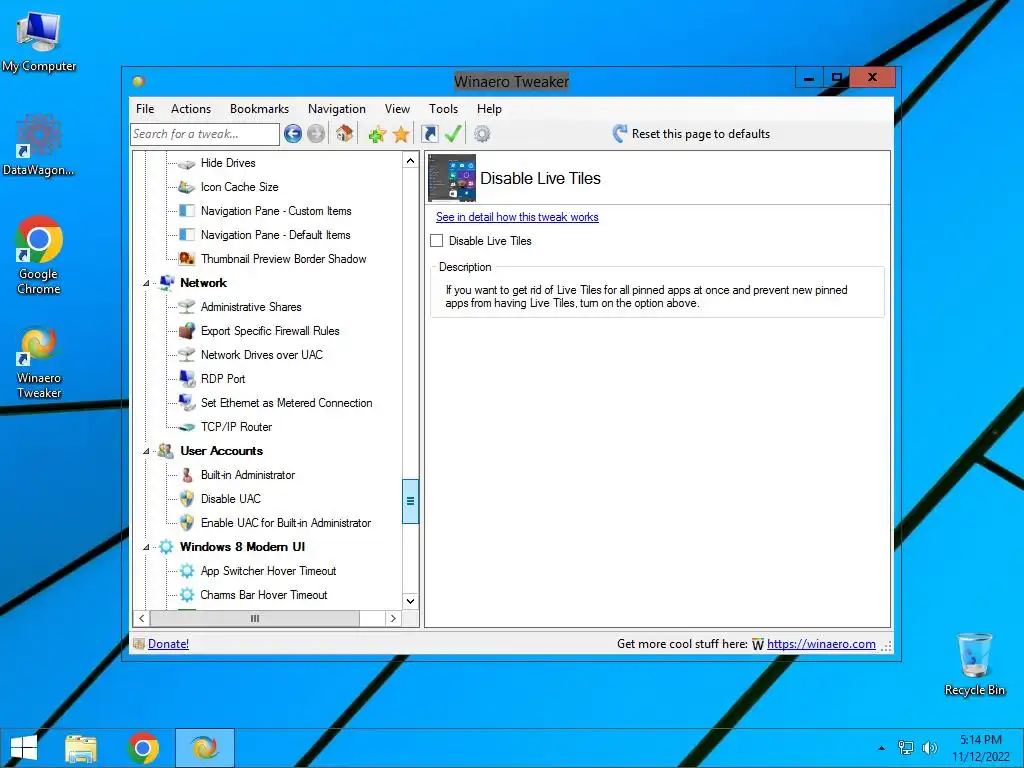The width and height of the screenshot is (1024, 768).
Task: Open Google Chrome desktop shortcut
Action: coord(39,256)
